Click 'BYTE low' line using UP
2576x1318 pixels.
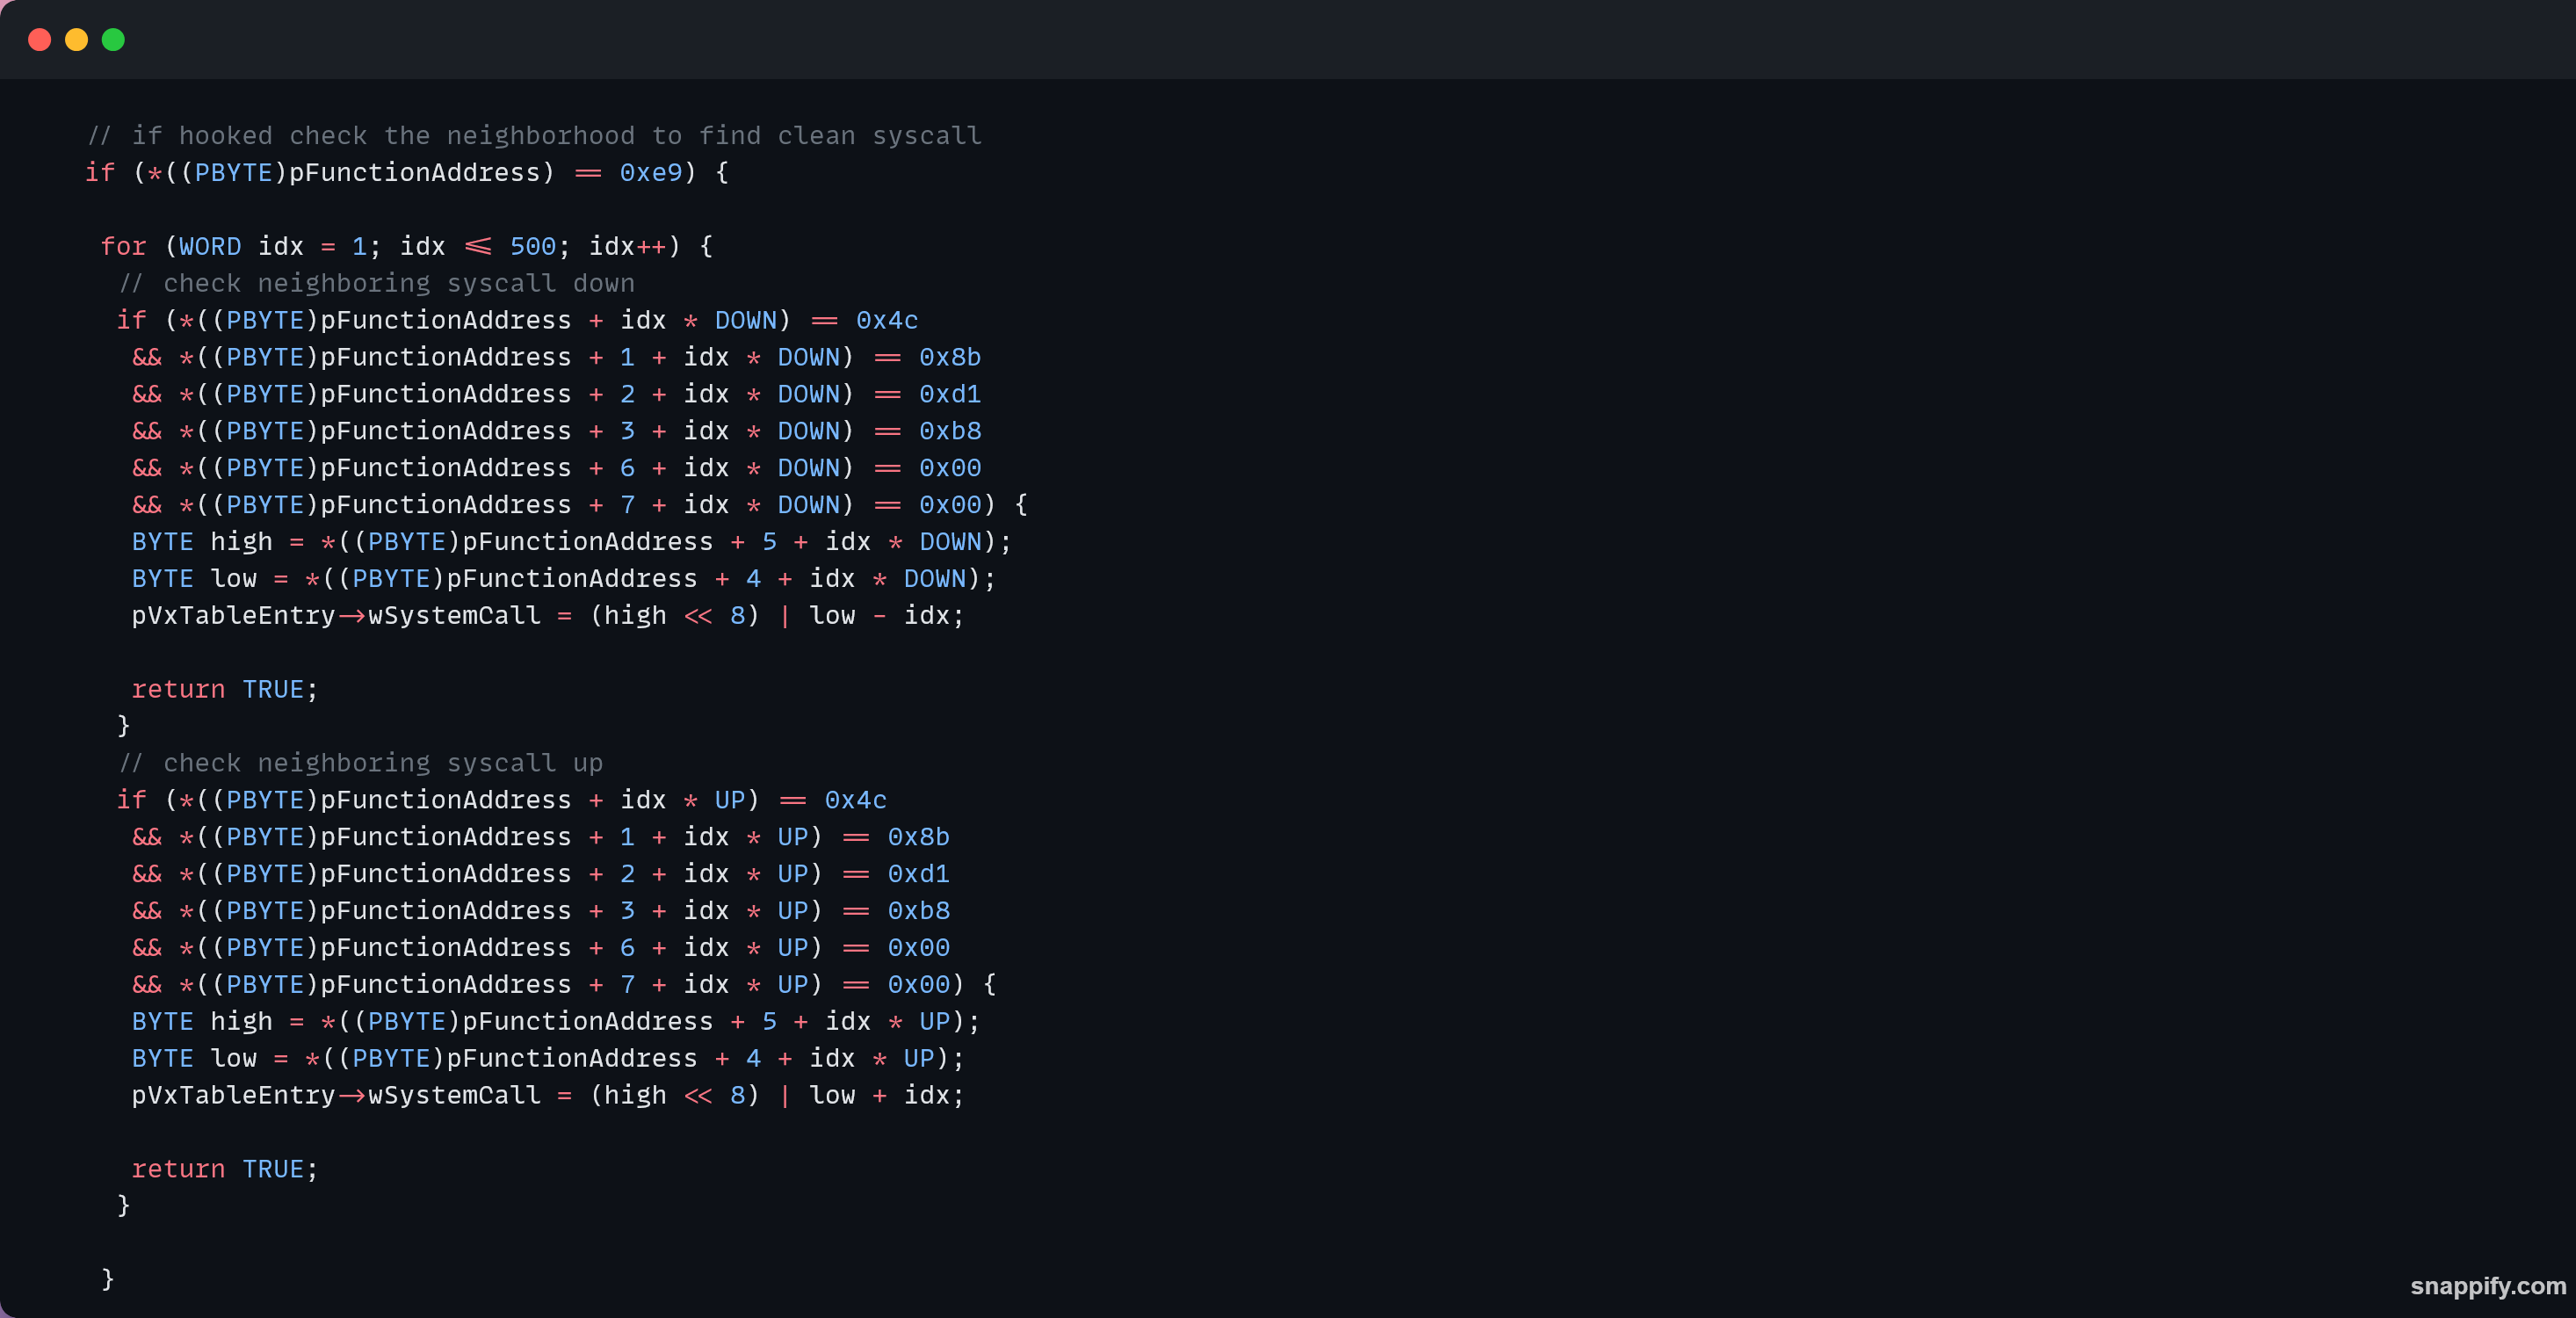coord(548,1059)
